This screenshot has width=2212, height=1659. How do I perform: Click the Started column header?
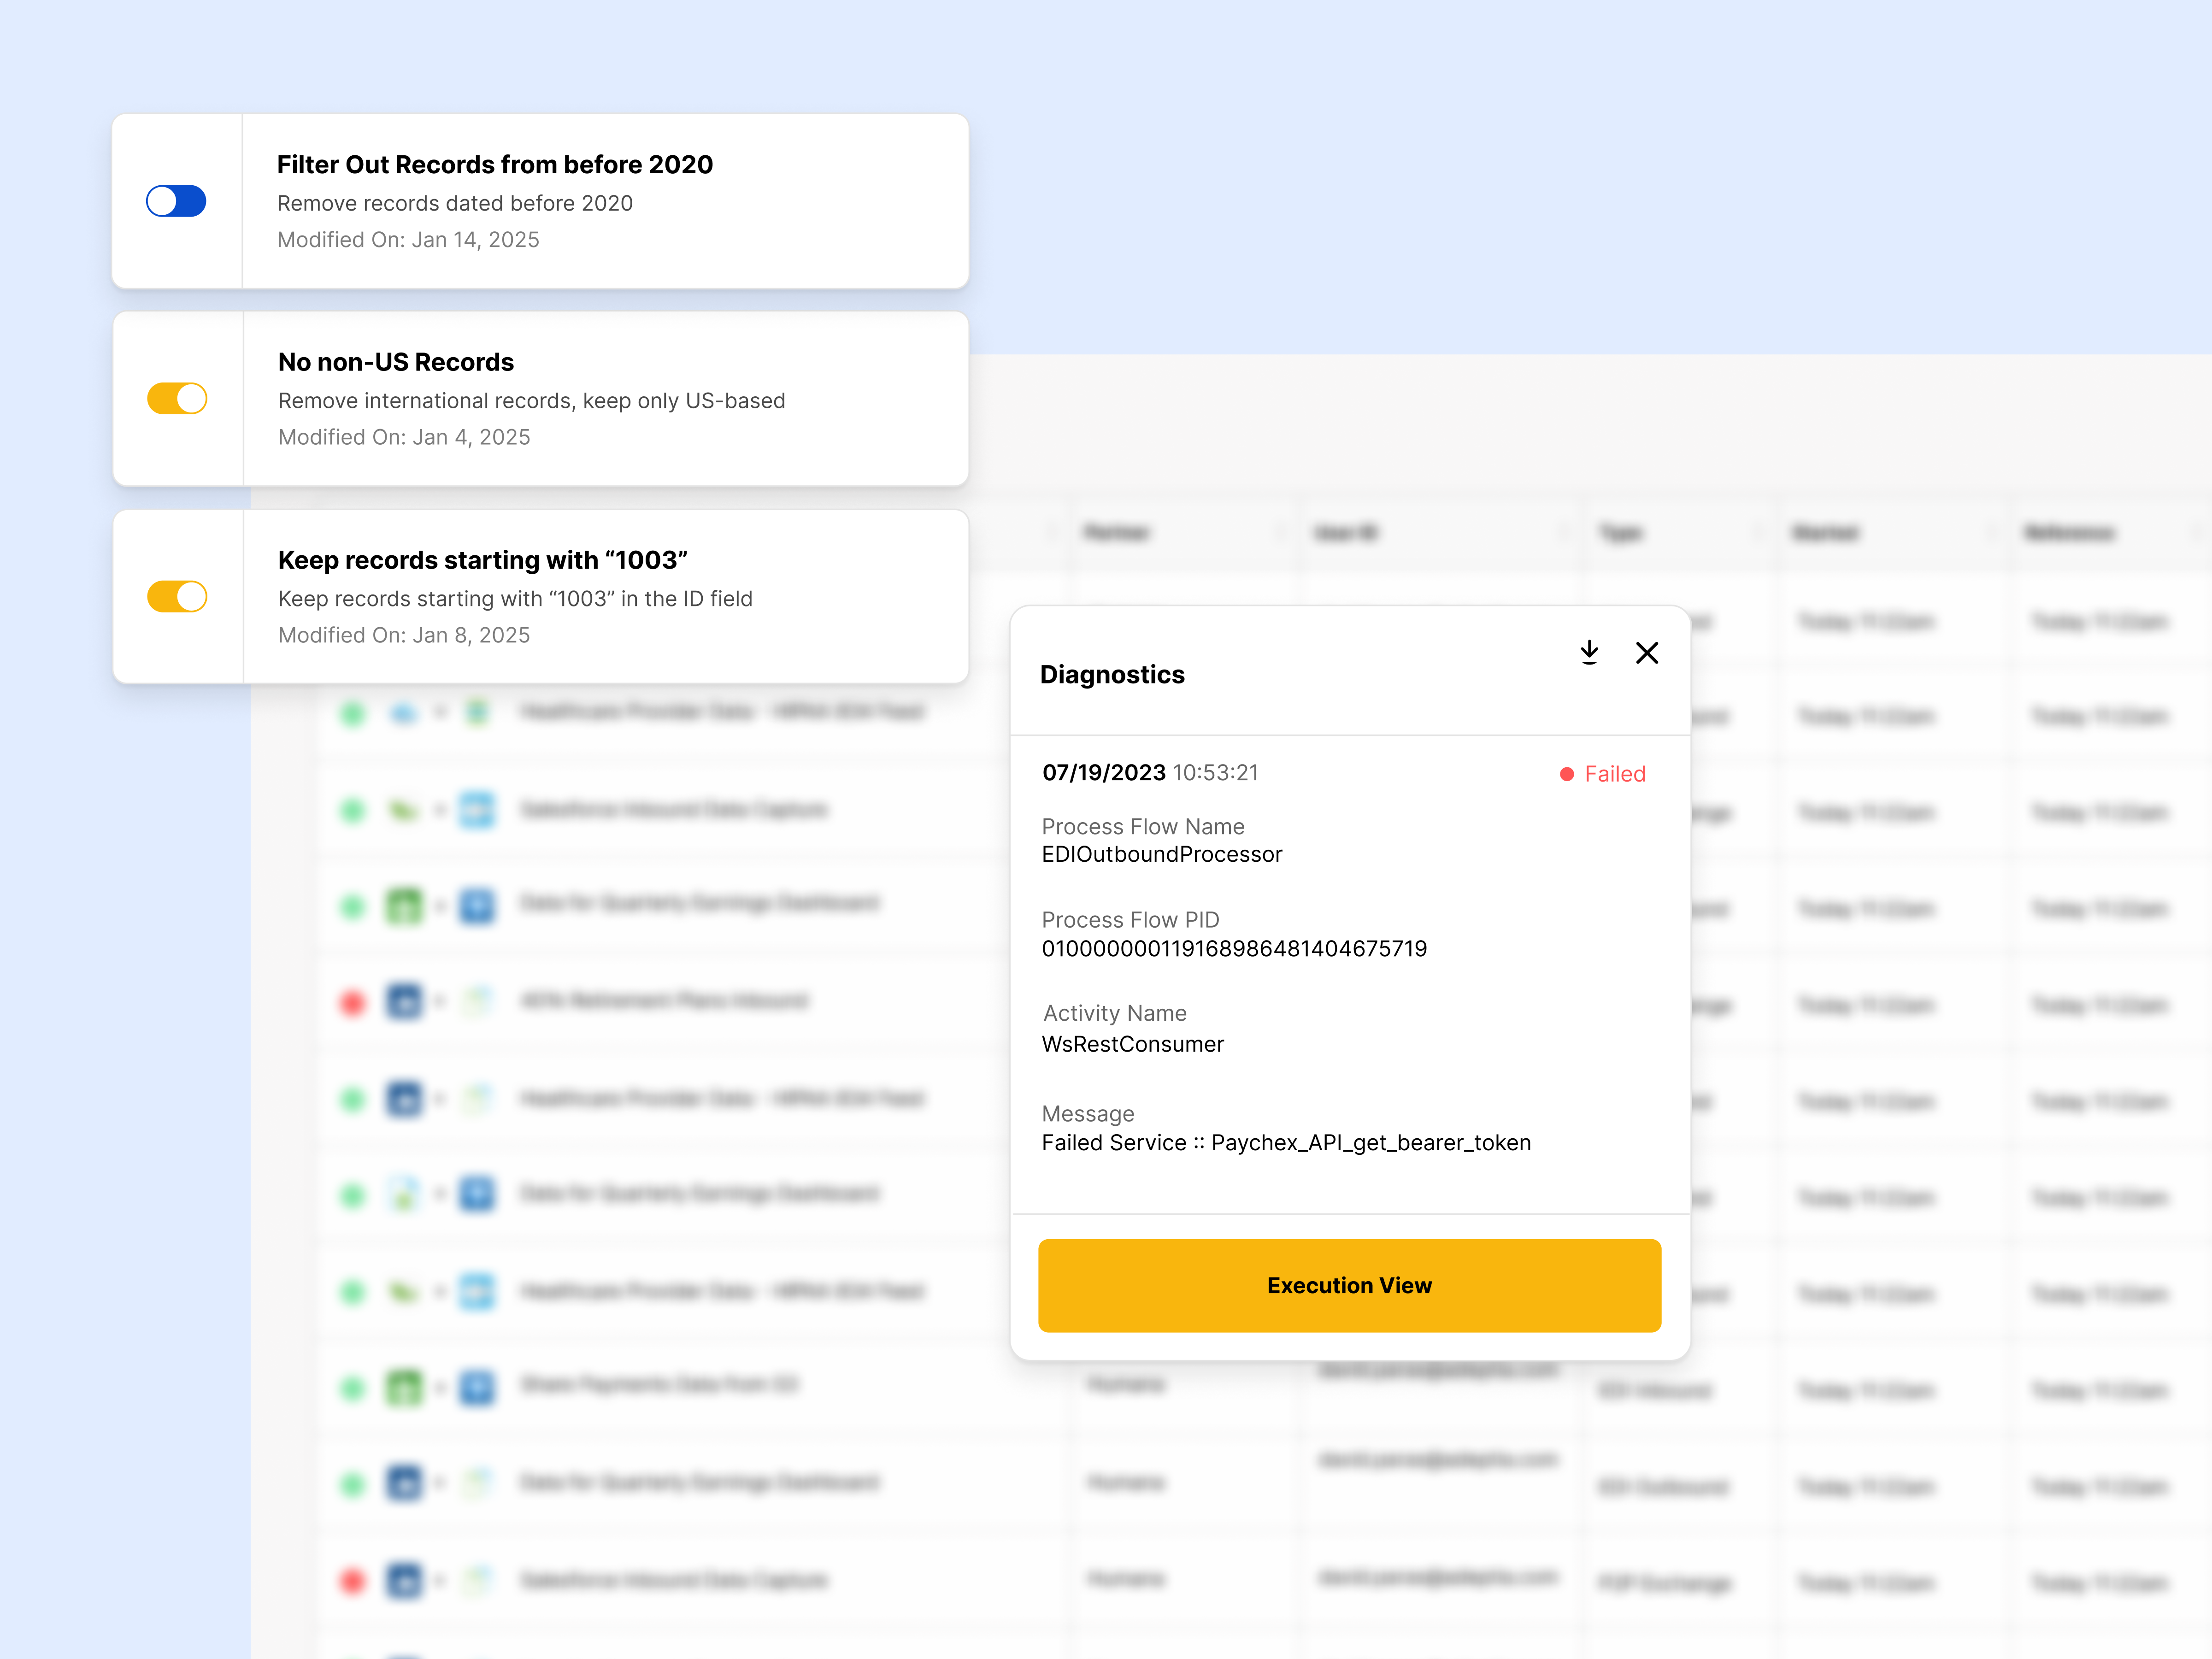[1825, 533]
